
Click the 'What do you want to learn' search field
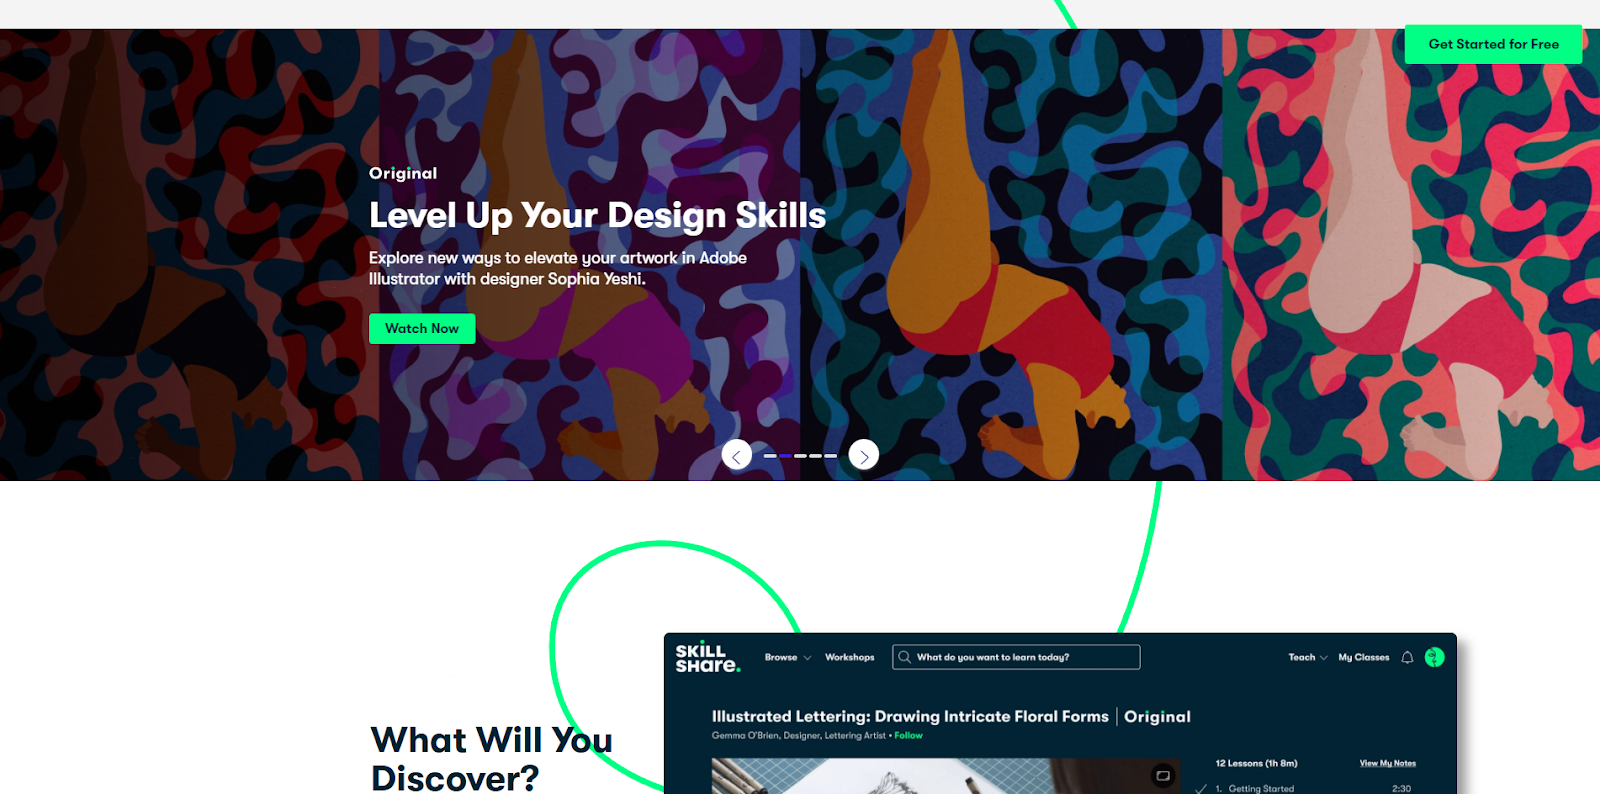(x=1016, y=657)
